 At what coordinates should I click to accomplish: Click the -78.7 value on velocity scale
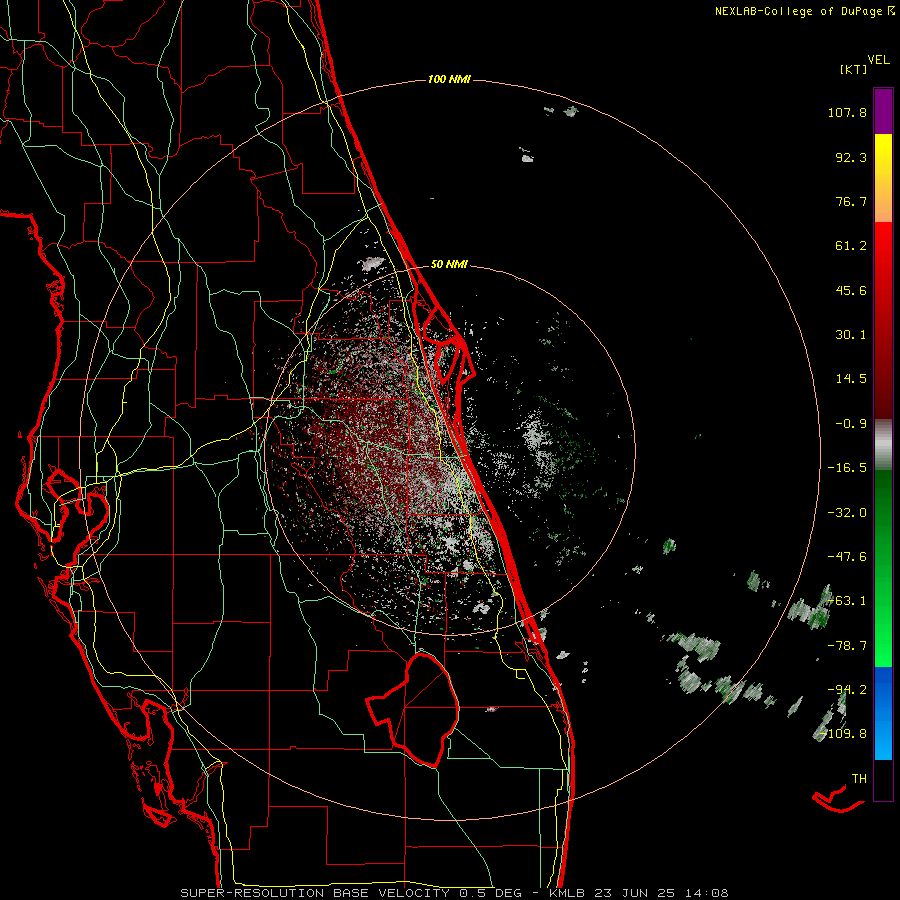tap(847, 646)
